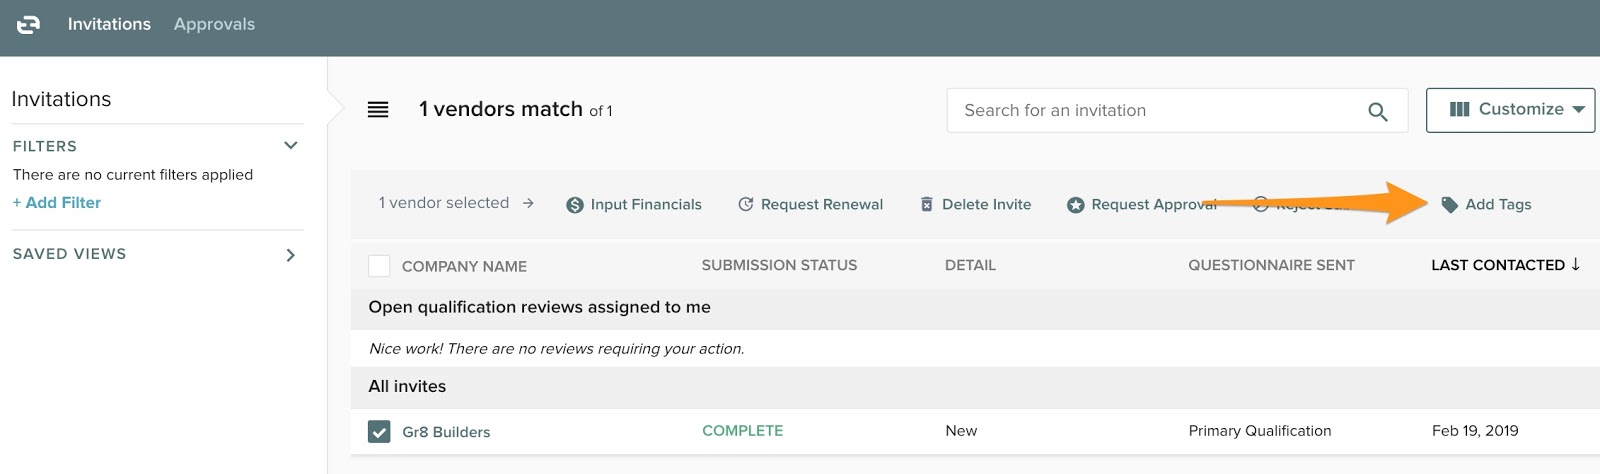Click the Input Financials dollar icon
The width and height of the screenshot is (1600, 474).
coord(575,205)
